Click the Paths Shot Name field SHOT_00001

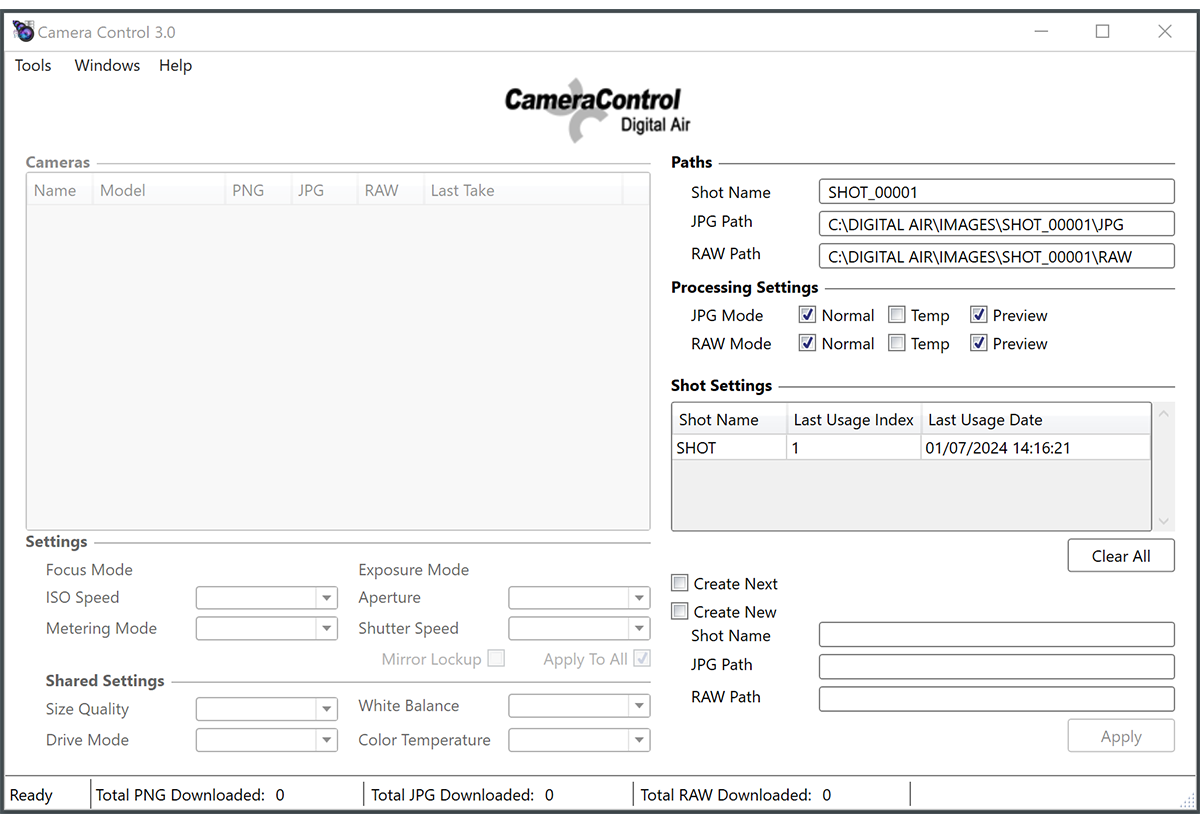tap(997, 192)
